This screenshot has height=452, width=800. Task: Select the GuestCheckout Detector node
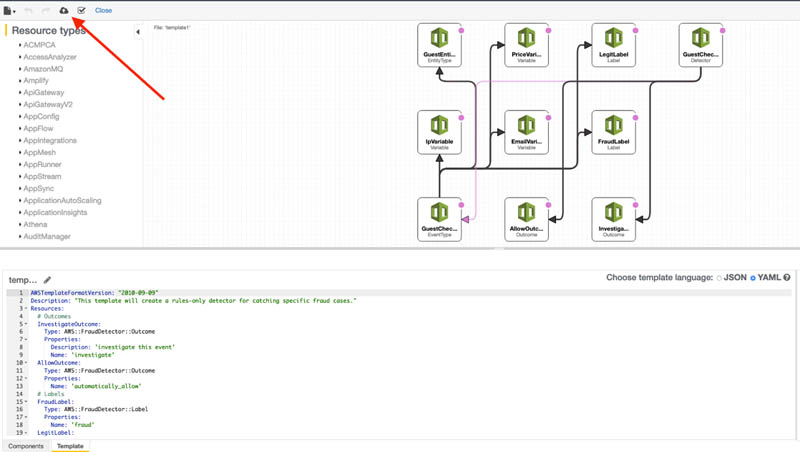[701, 45]
